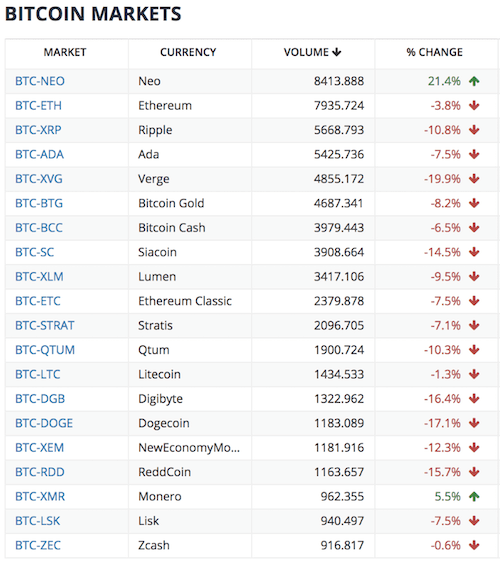Click the red down arrow for Verge

pos(474,179)
